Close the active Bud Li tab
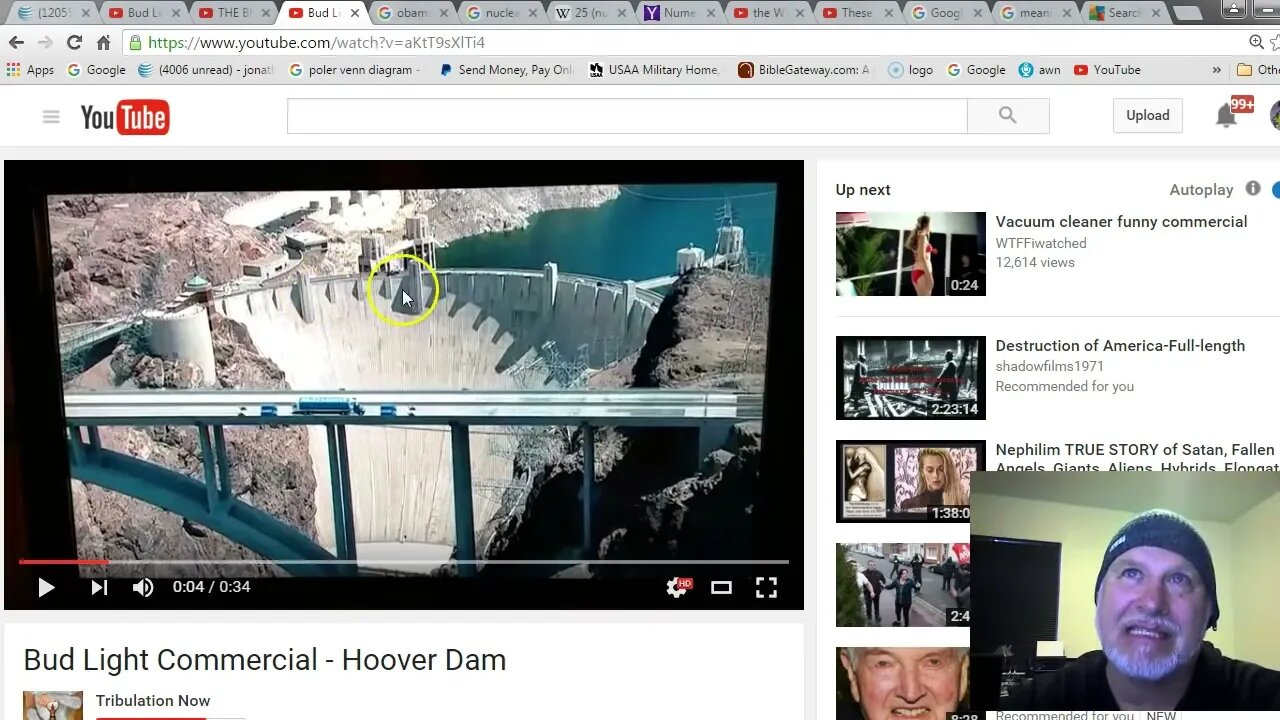The image size is (1280, 720). coord(354,13)
